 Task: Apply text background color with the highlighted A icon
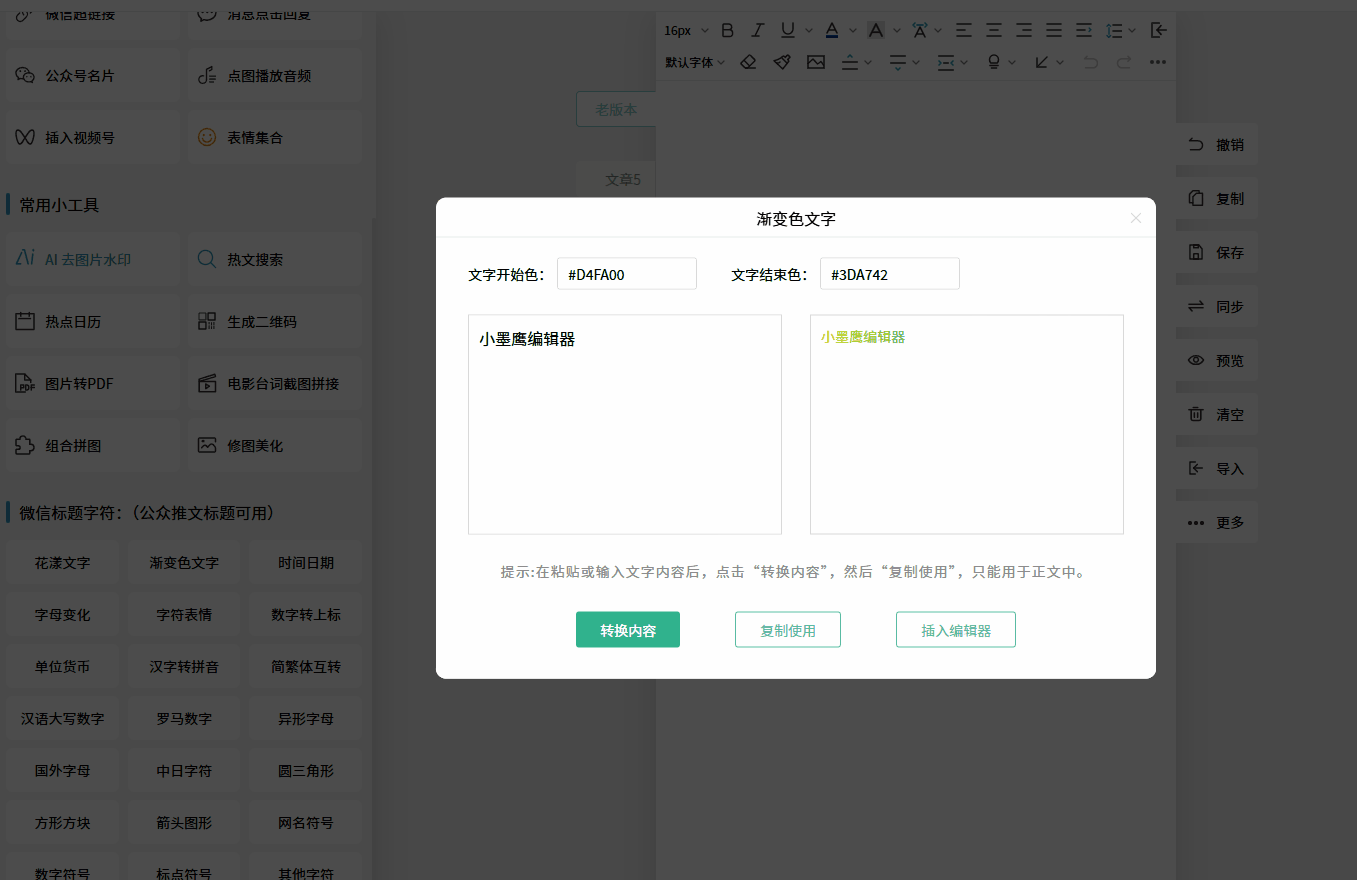pyautogui.click(x=875, y=30)
